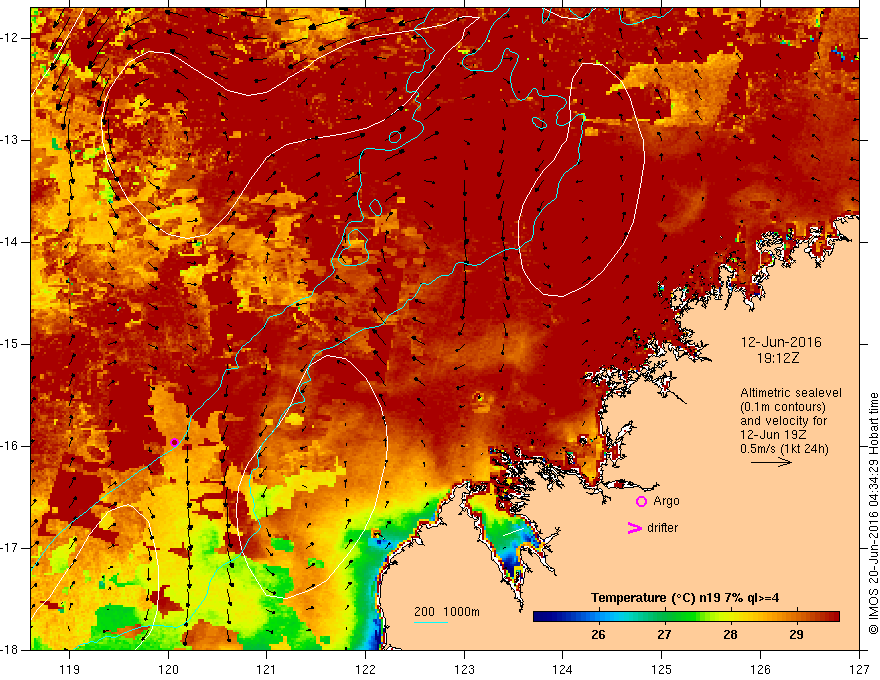Click the "0.5m/s (1kt 24h)" velocity label
This screenshot has width=880, height=680.
coord(784,449)
